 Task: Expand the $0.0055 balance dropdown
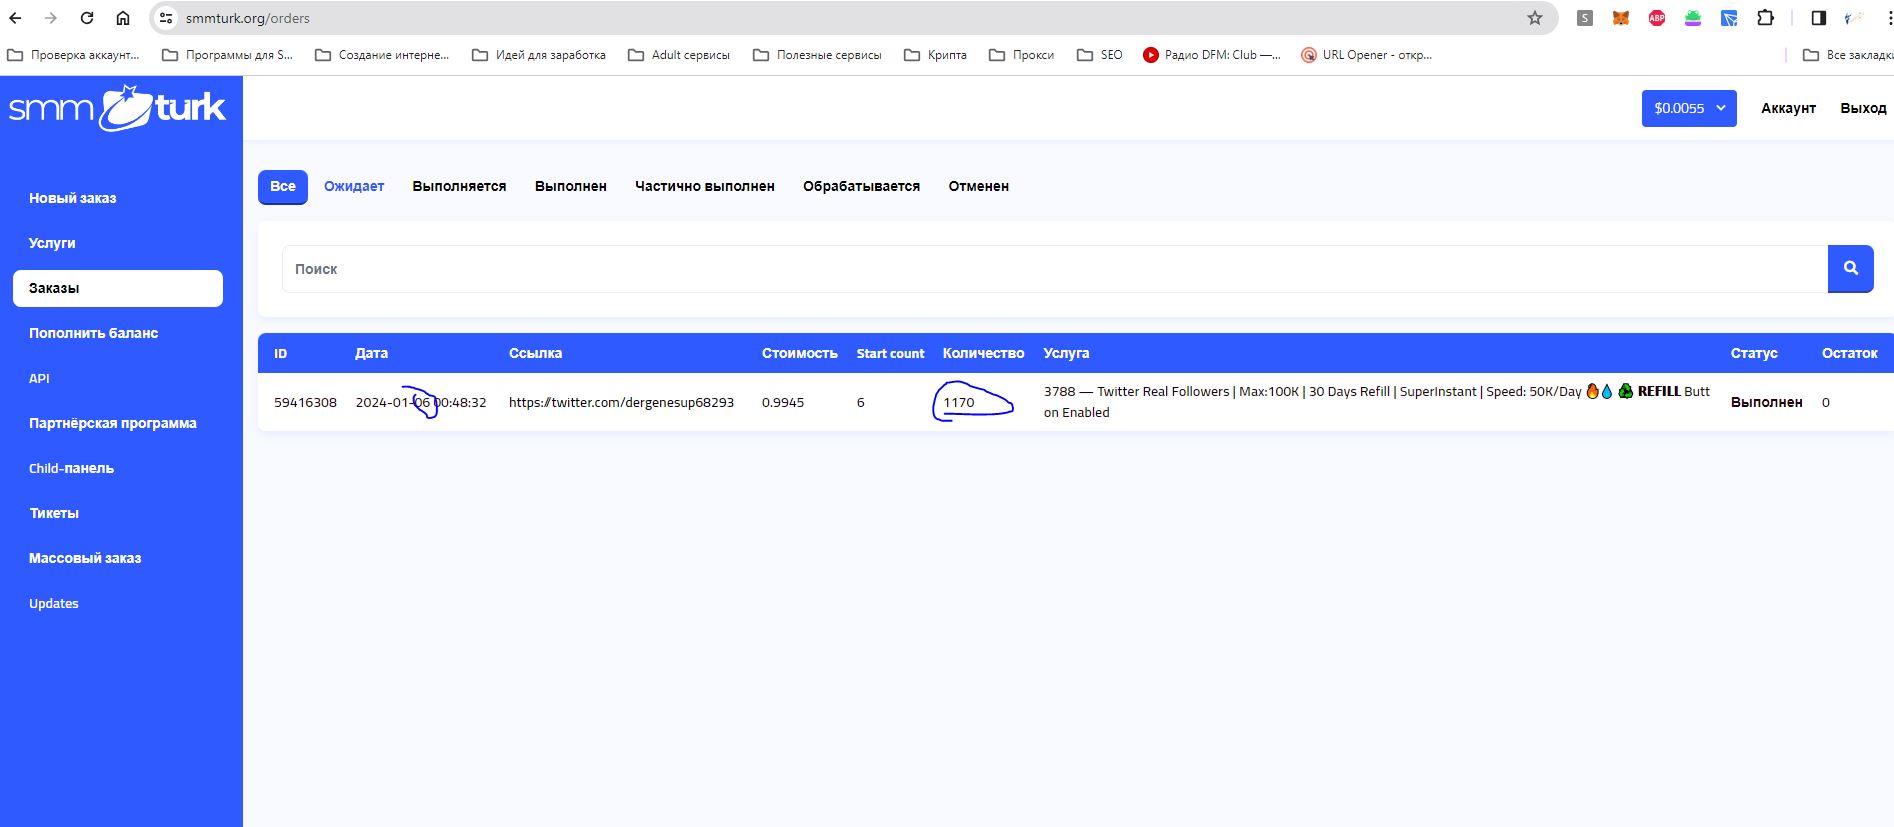[x=1689, y=108]
